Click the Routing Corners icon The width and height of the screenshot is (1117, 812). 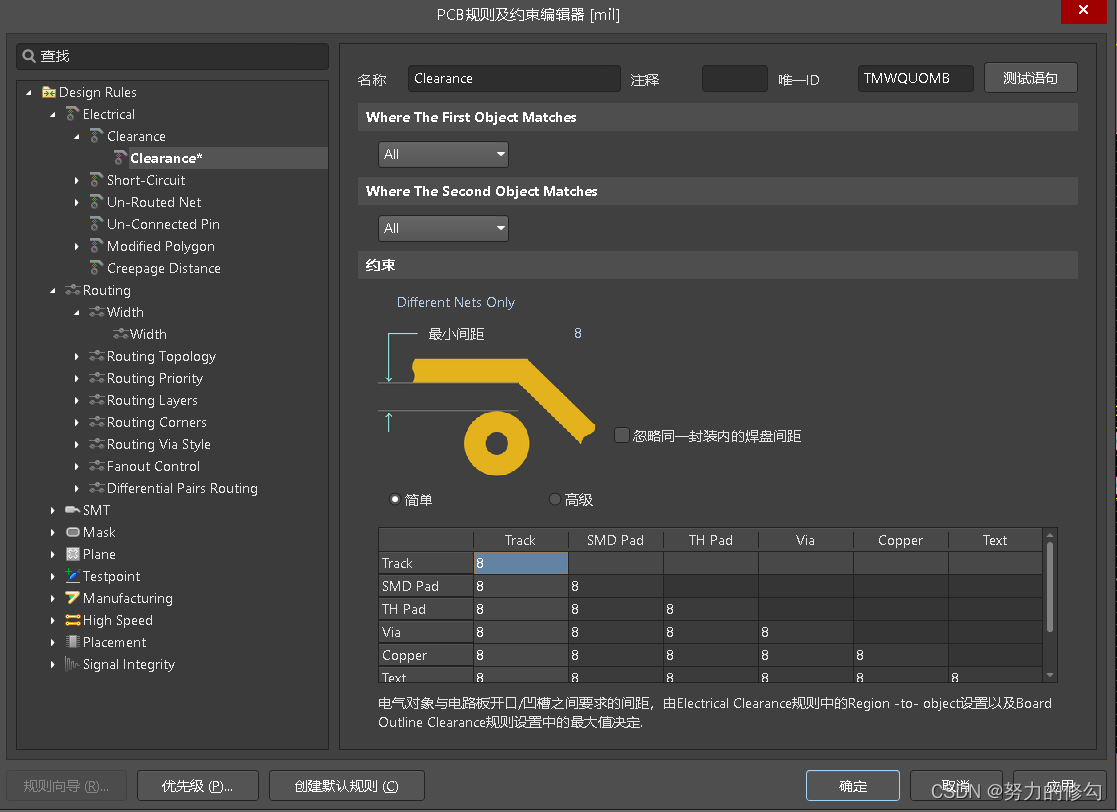pyautogui.click(x=96, y=422)
